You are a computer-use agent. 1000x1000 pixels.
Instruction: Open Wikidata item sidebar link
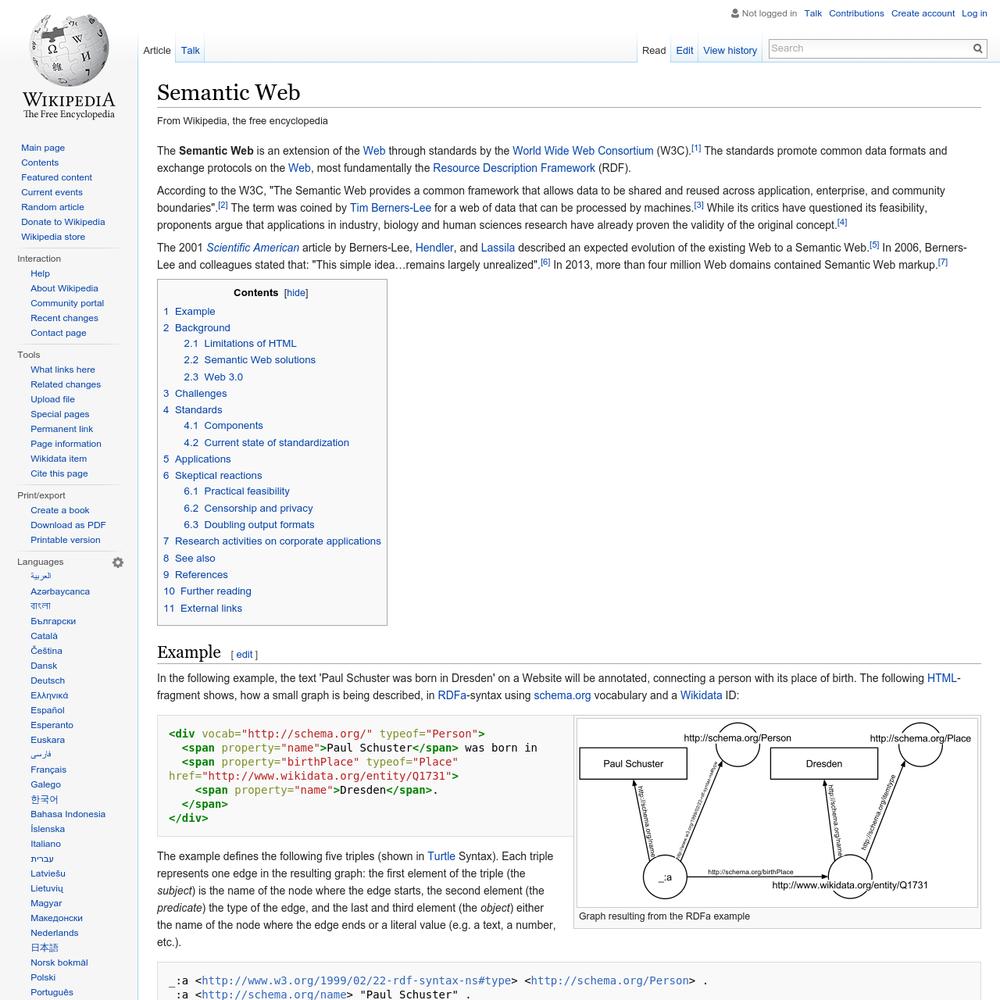(x=59, y=459)
